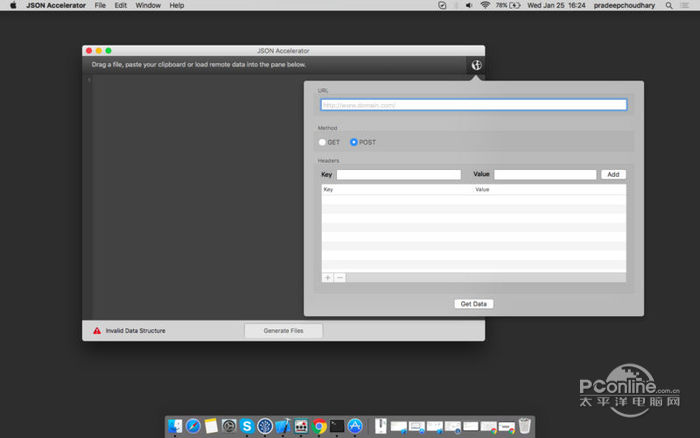Viewport: 700px width, 438px height.
Task: Open the tall document thumbnail in dock
Action: click(x=381, y=426)
